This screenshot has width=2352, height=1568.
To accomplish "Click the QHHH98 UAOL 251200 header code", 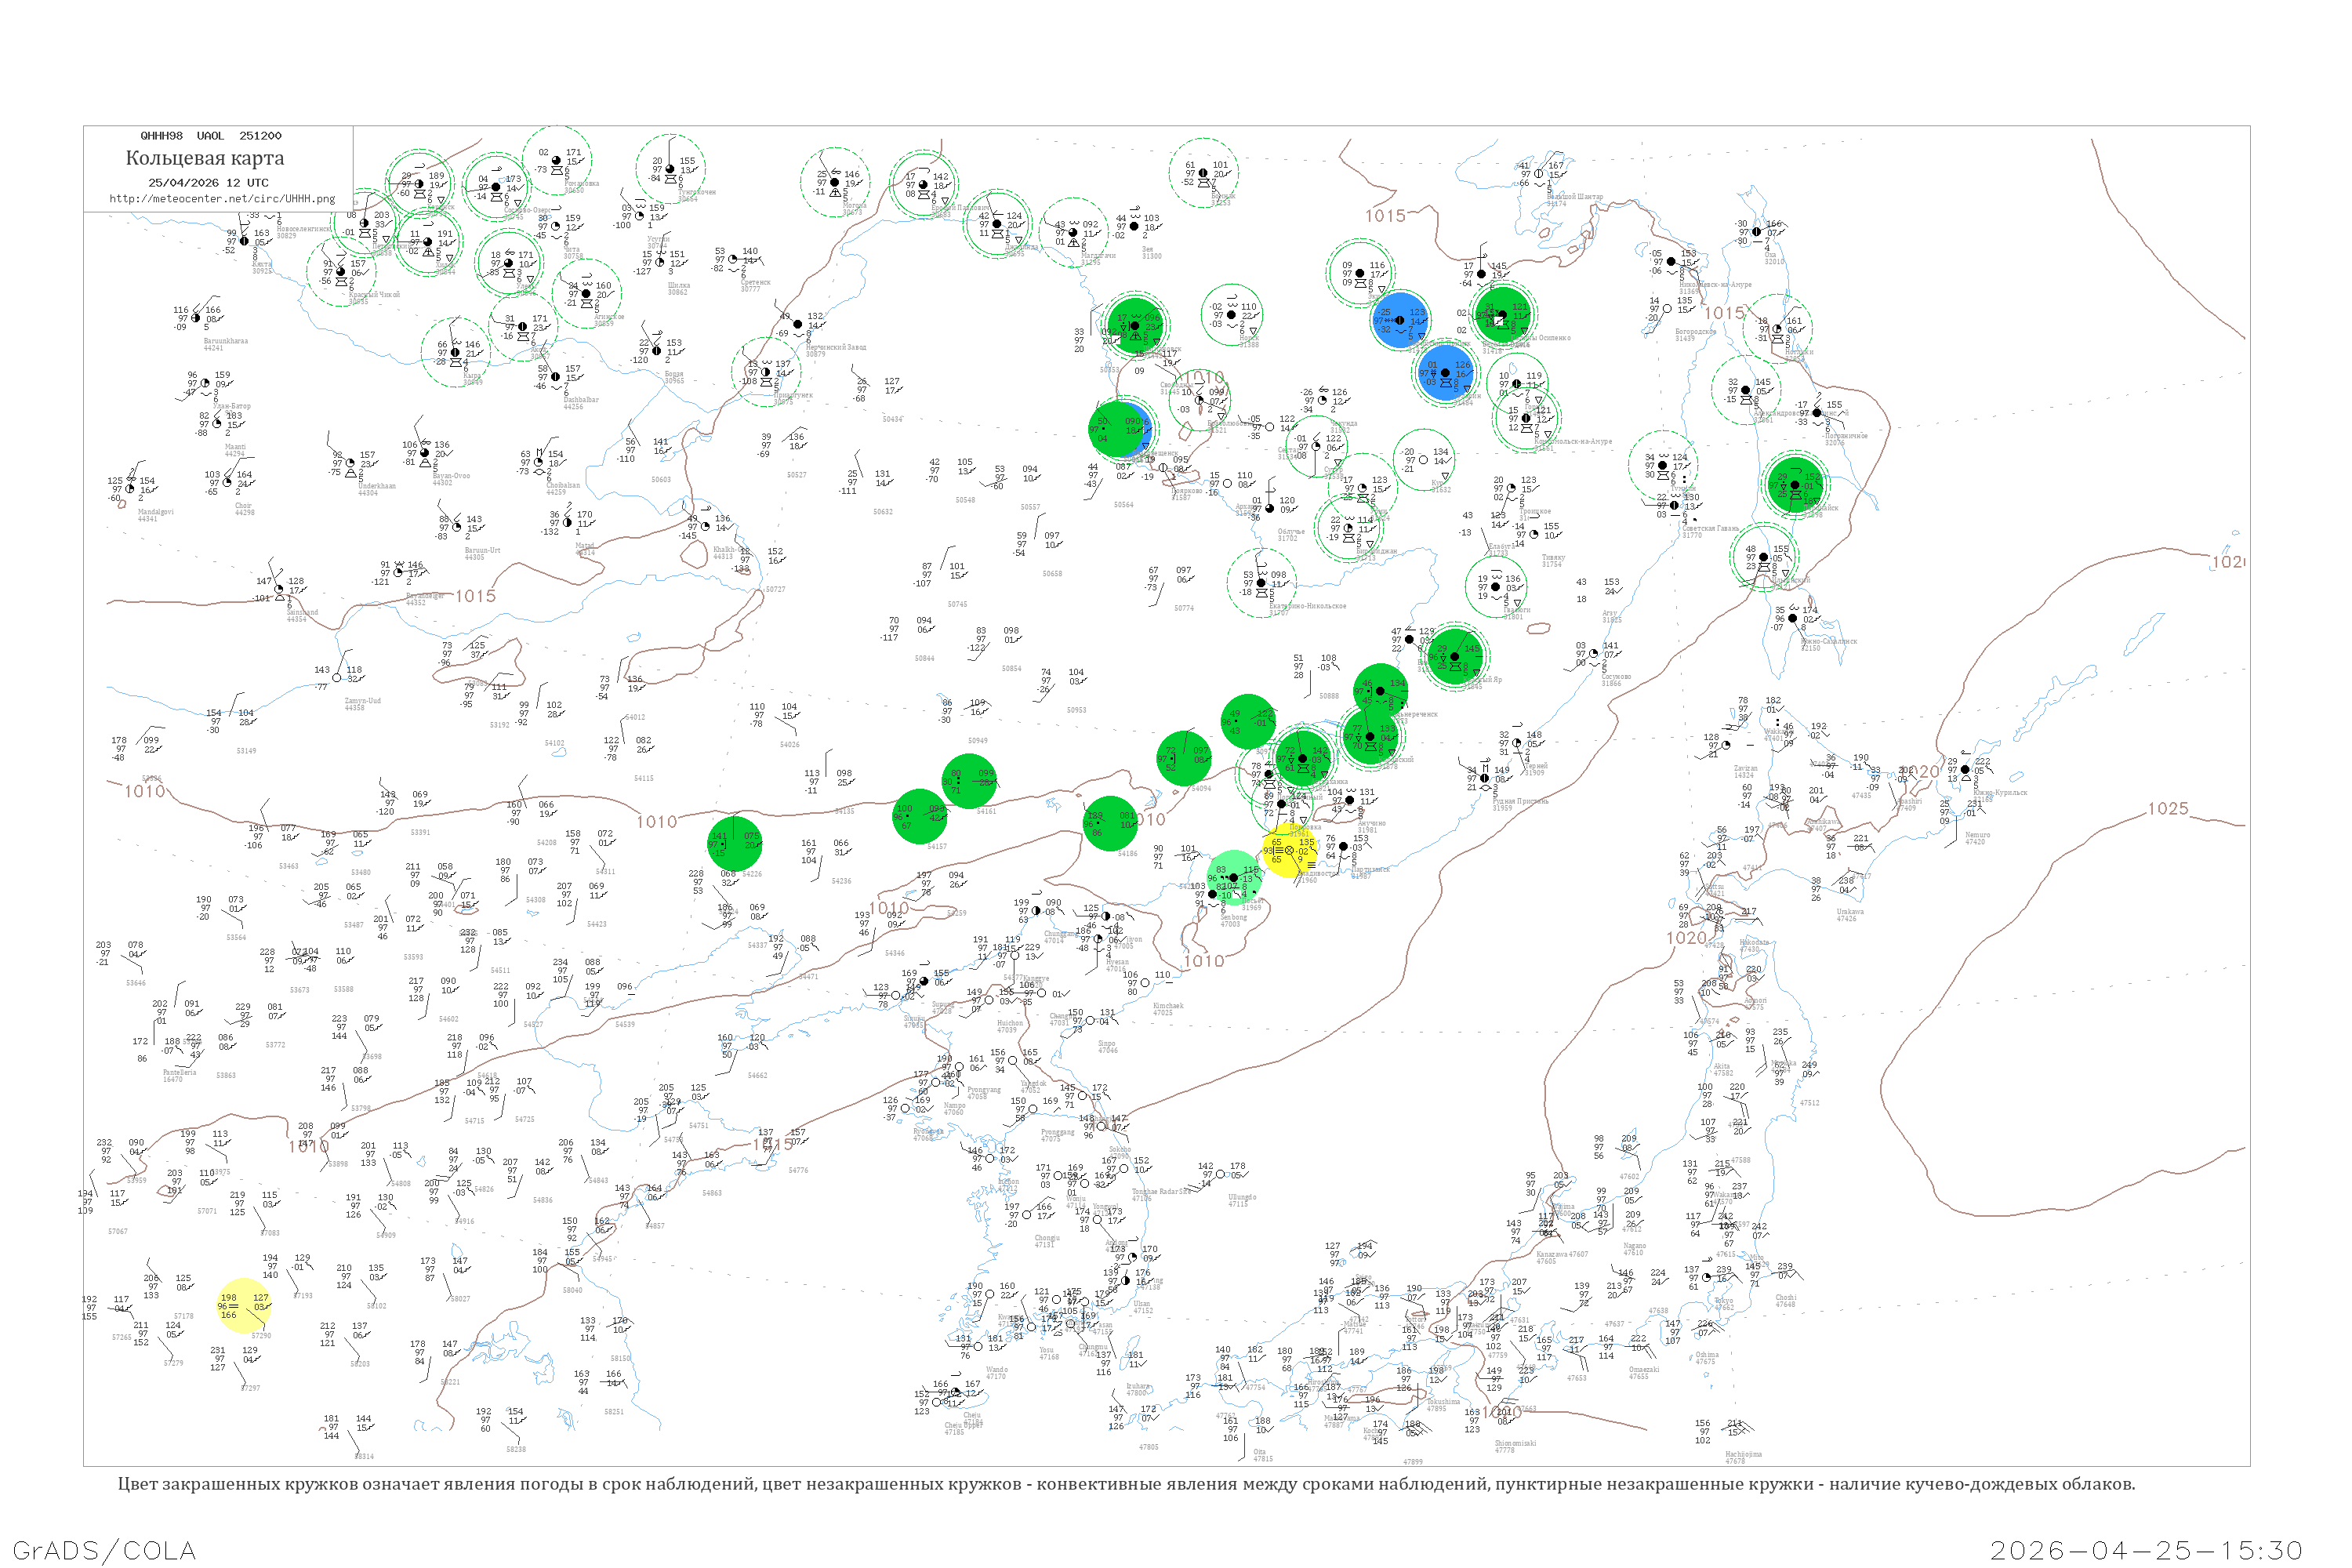I will [211, 136].
